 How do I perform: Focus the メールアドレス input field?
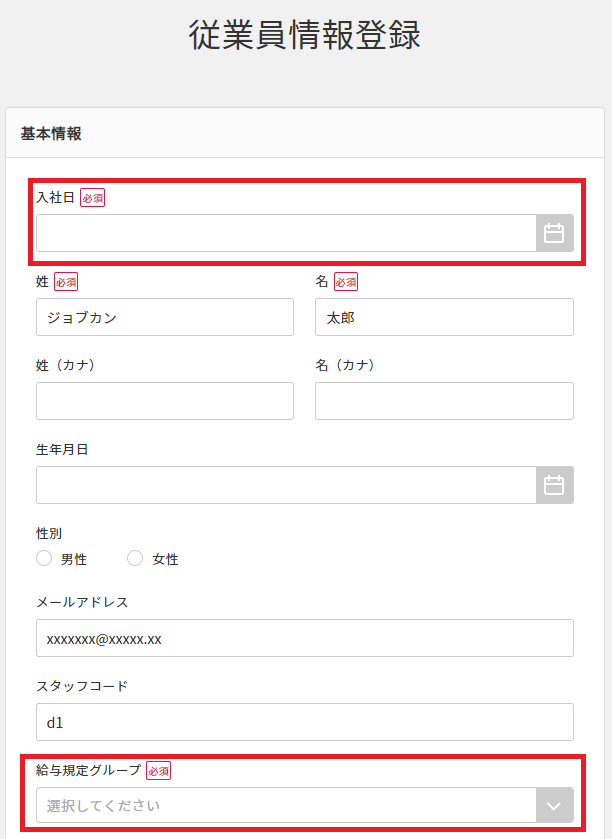point(305,638)
